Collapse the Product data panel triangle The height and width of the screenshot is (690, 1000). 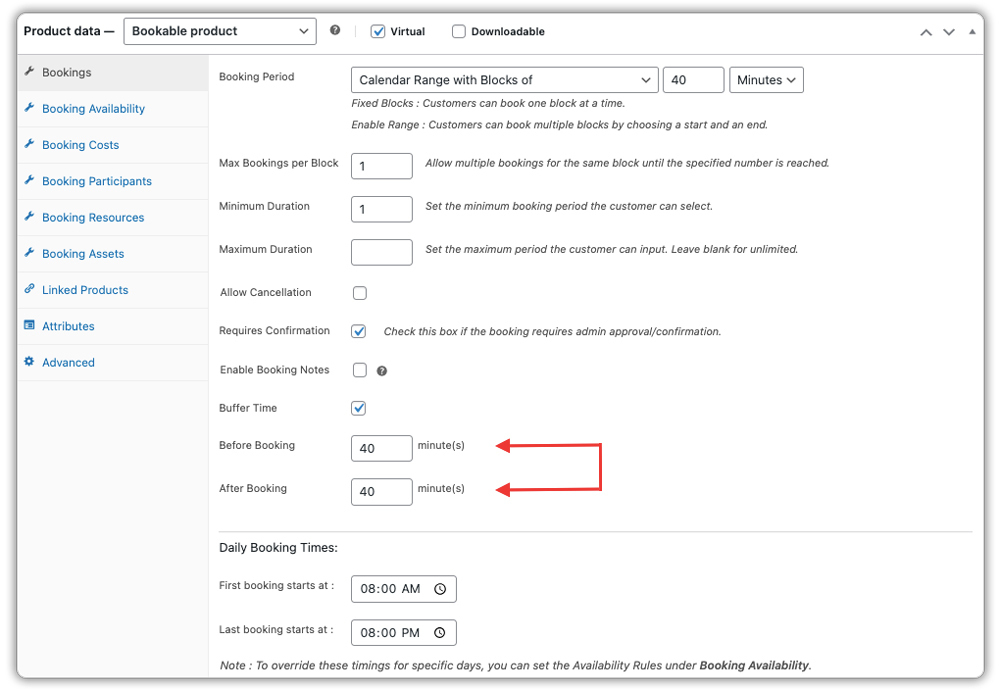[x=972, y=32]
